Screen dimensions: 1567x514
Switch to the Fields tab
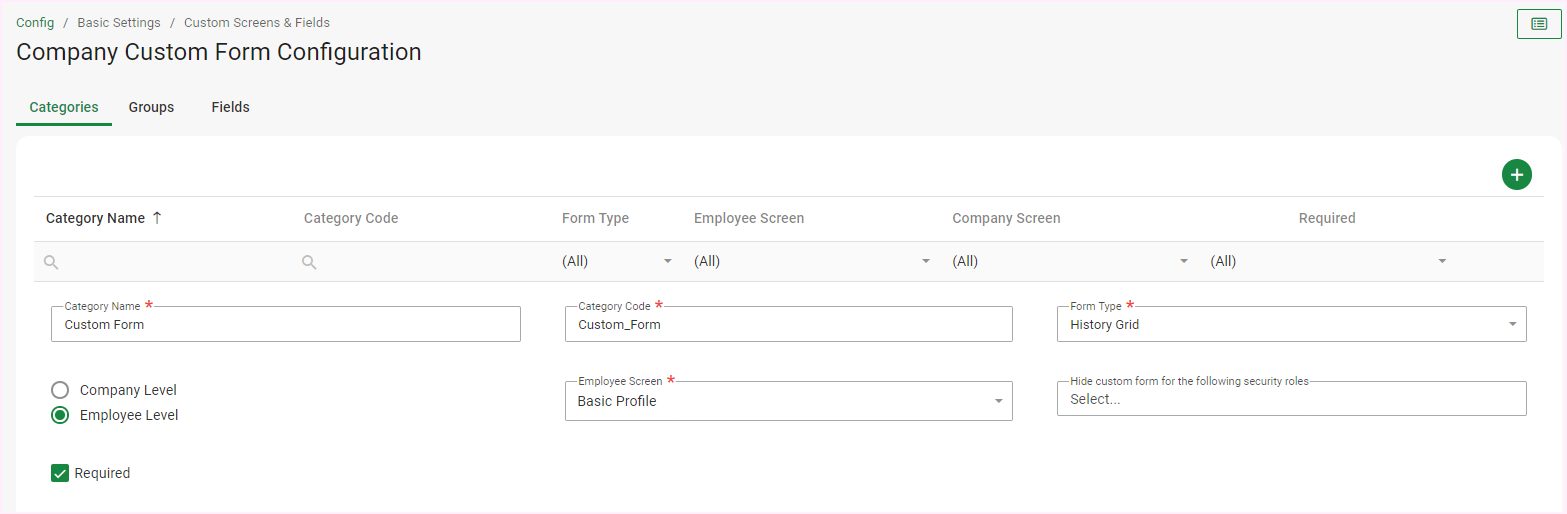click(230, 107)
